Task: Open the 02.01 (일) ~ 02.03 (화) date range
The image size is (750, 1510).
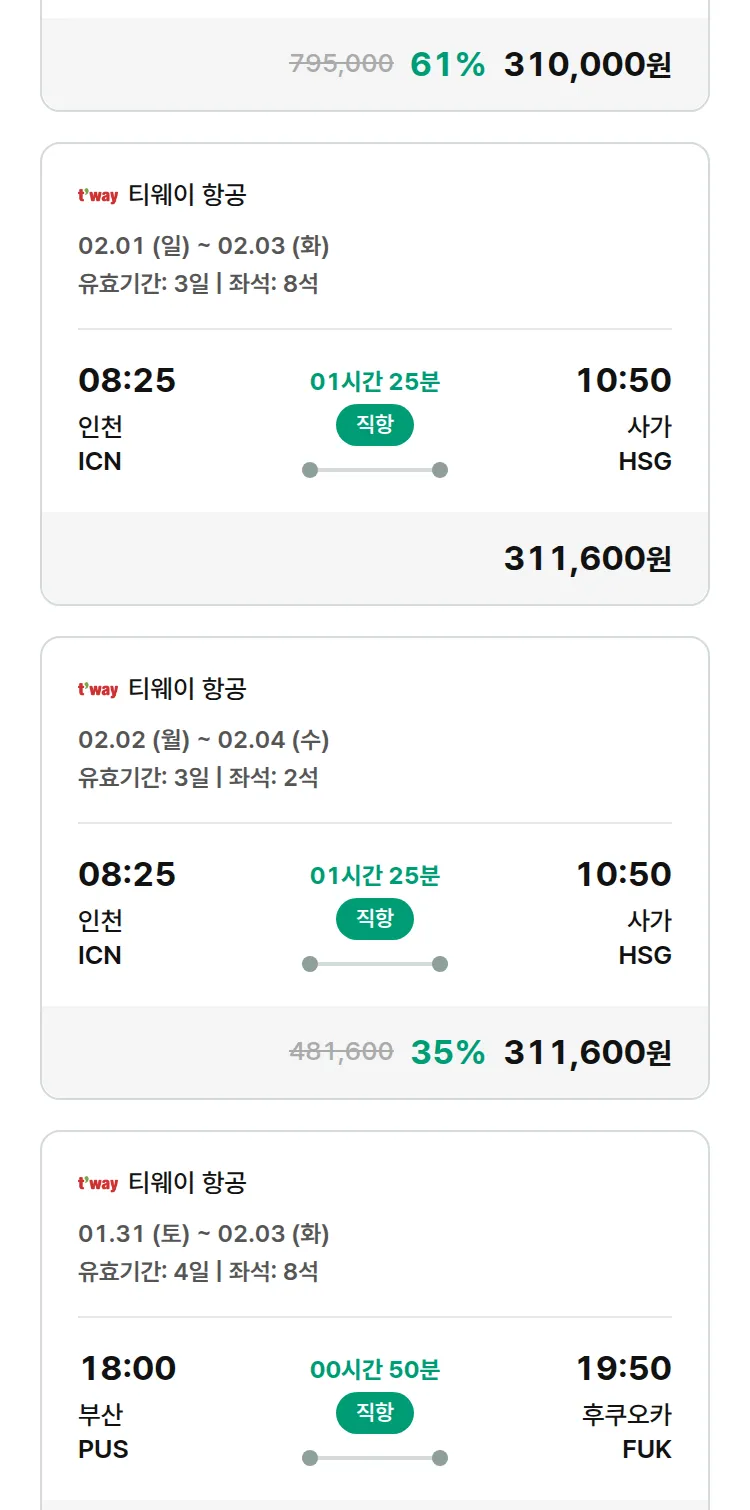Action: tap(204, 246)
